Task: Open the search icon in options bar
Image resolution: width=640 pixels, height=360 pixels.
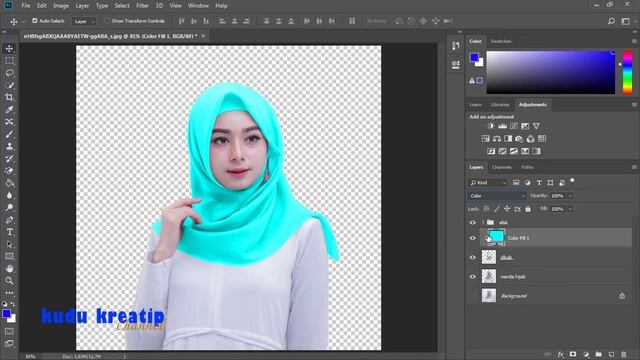Action: (x=611, y=21)
